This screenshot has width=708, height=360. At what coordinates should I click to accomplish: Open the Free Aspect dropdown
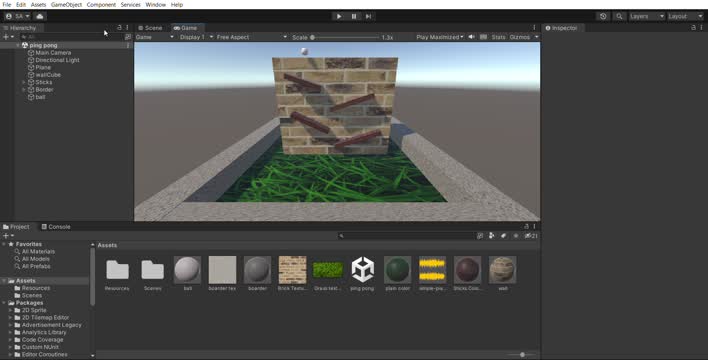pyautogui.click(x=252, y=37)
